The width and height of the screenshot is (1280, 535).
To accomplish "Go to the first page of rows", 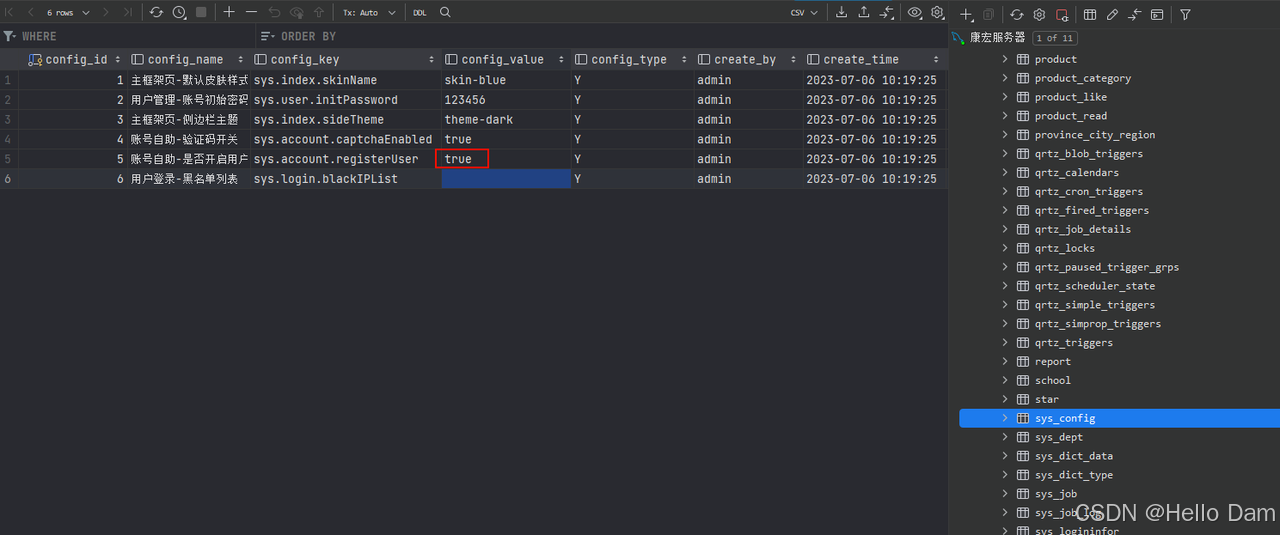I will (x=9, y=12).
